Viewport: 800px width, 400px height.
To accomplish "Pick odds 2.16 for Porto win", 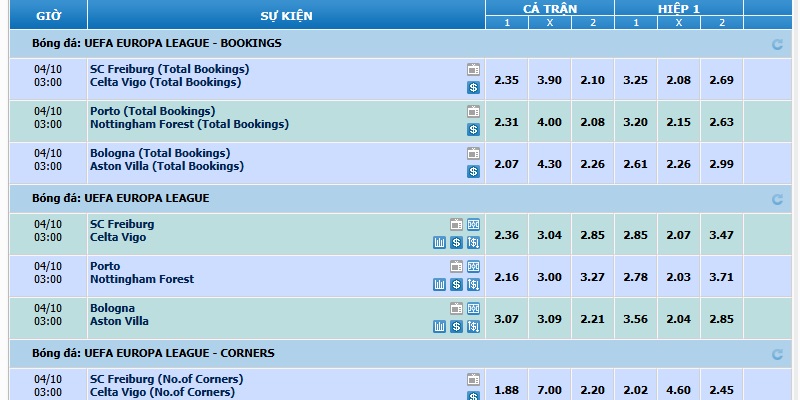I will 507,277.
